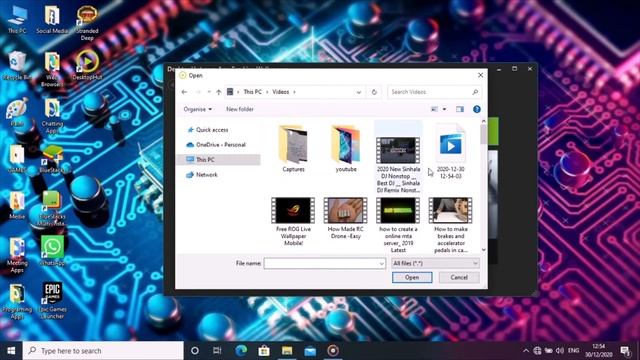Launch DesktopHut desktop shortcut
Image resolution: width=640 pixels, height=360 pixels.
pyautogui.click(x=87, y=65)
